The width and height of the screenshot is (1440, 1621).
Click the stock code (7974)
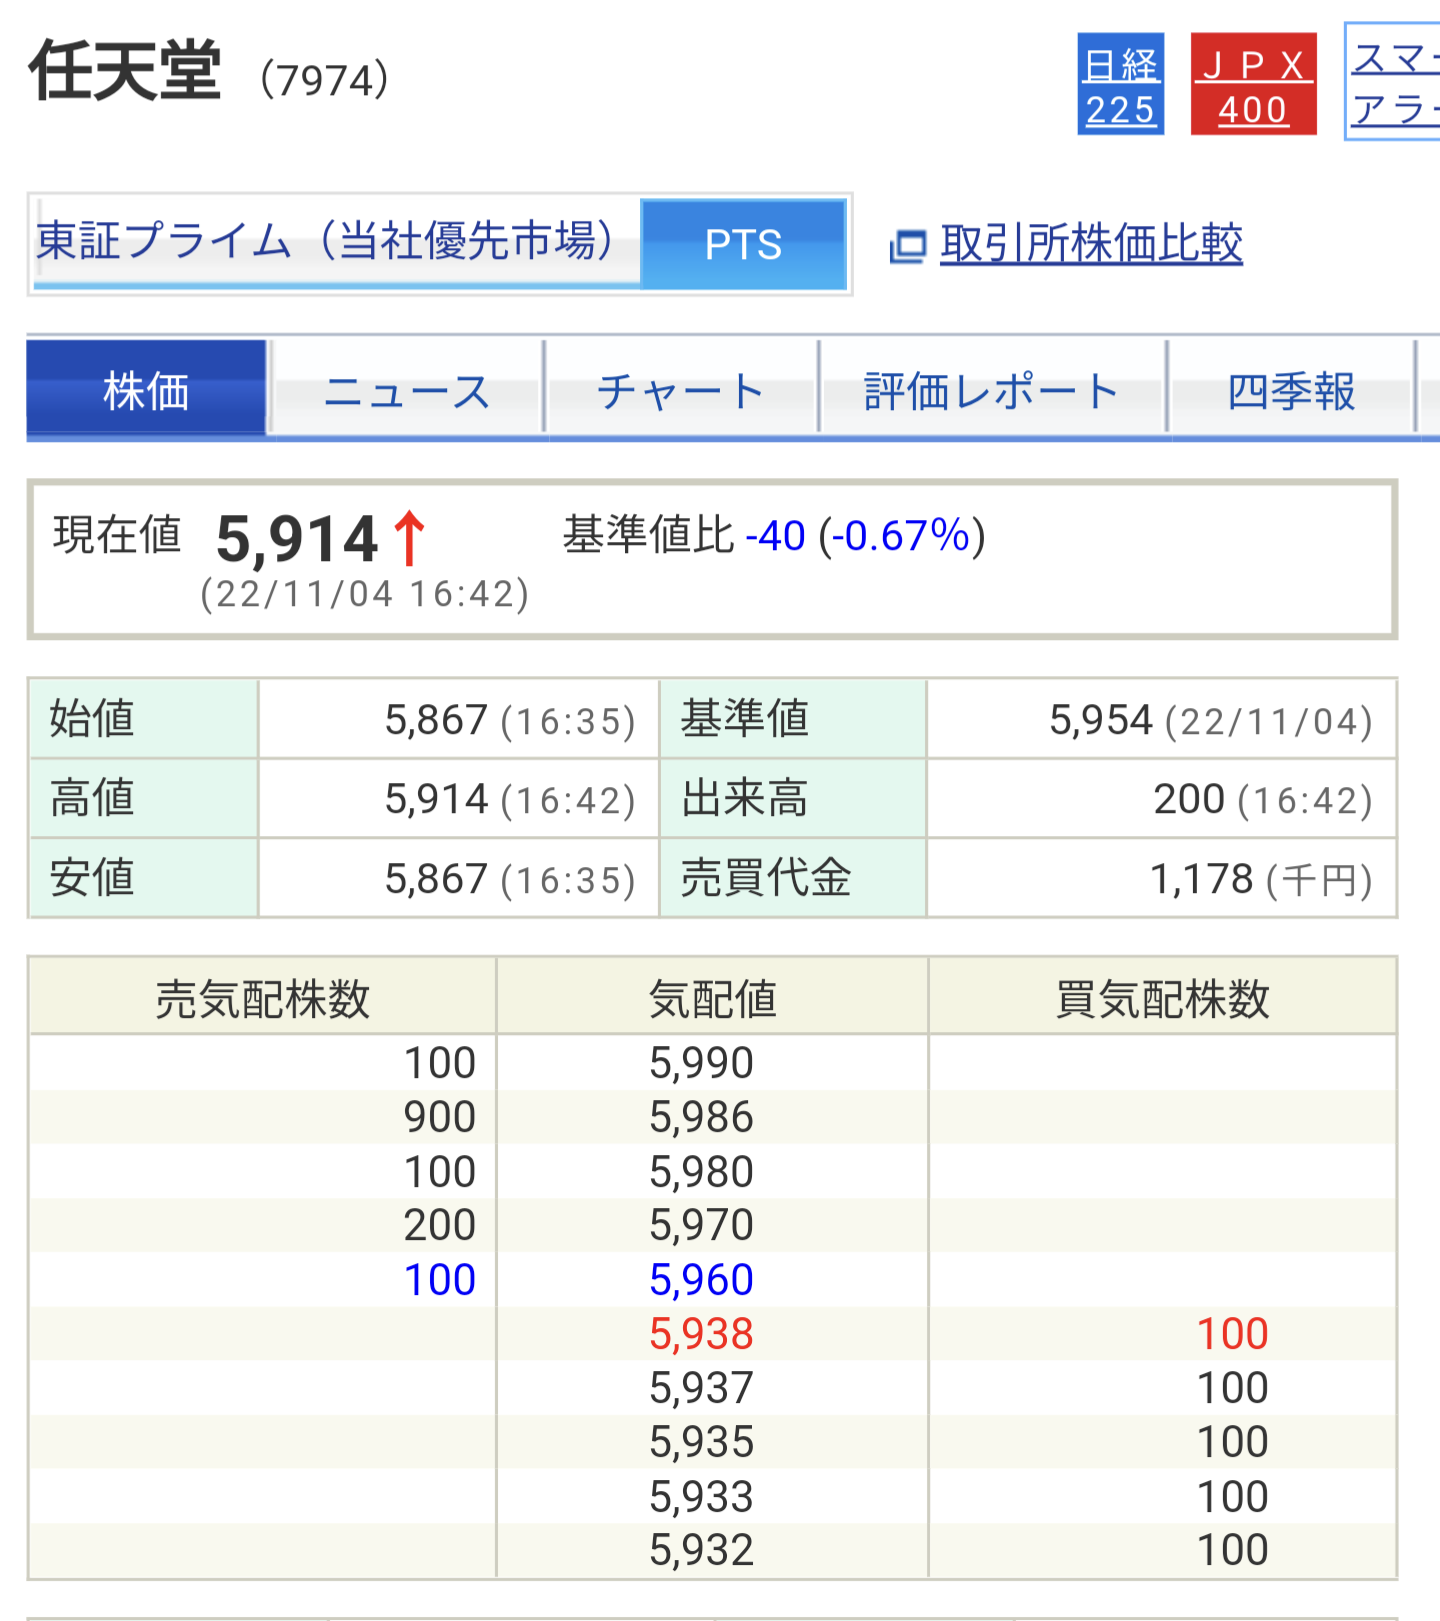324,80
